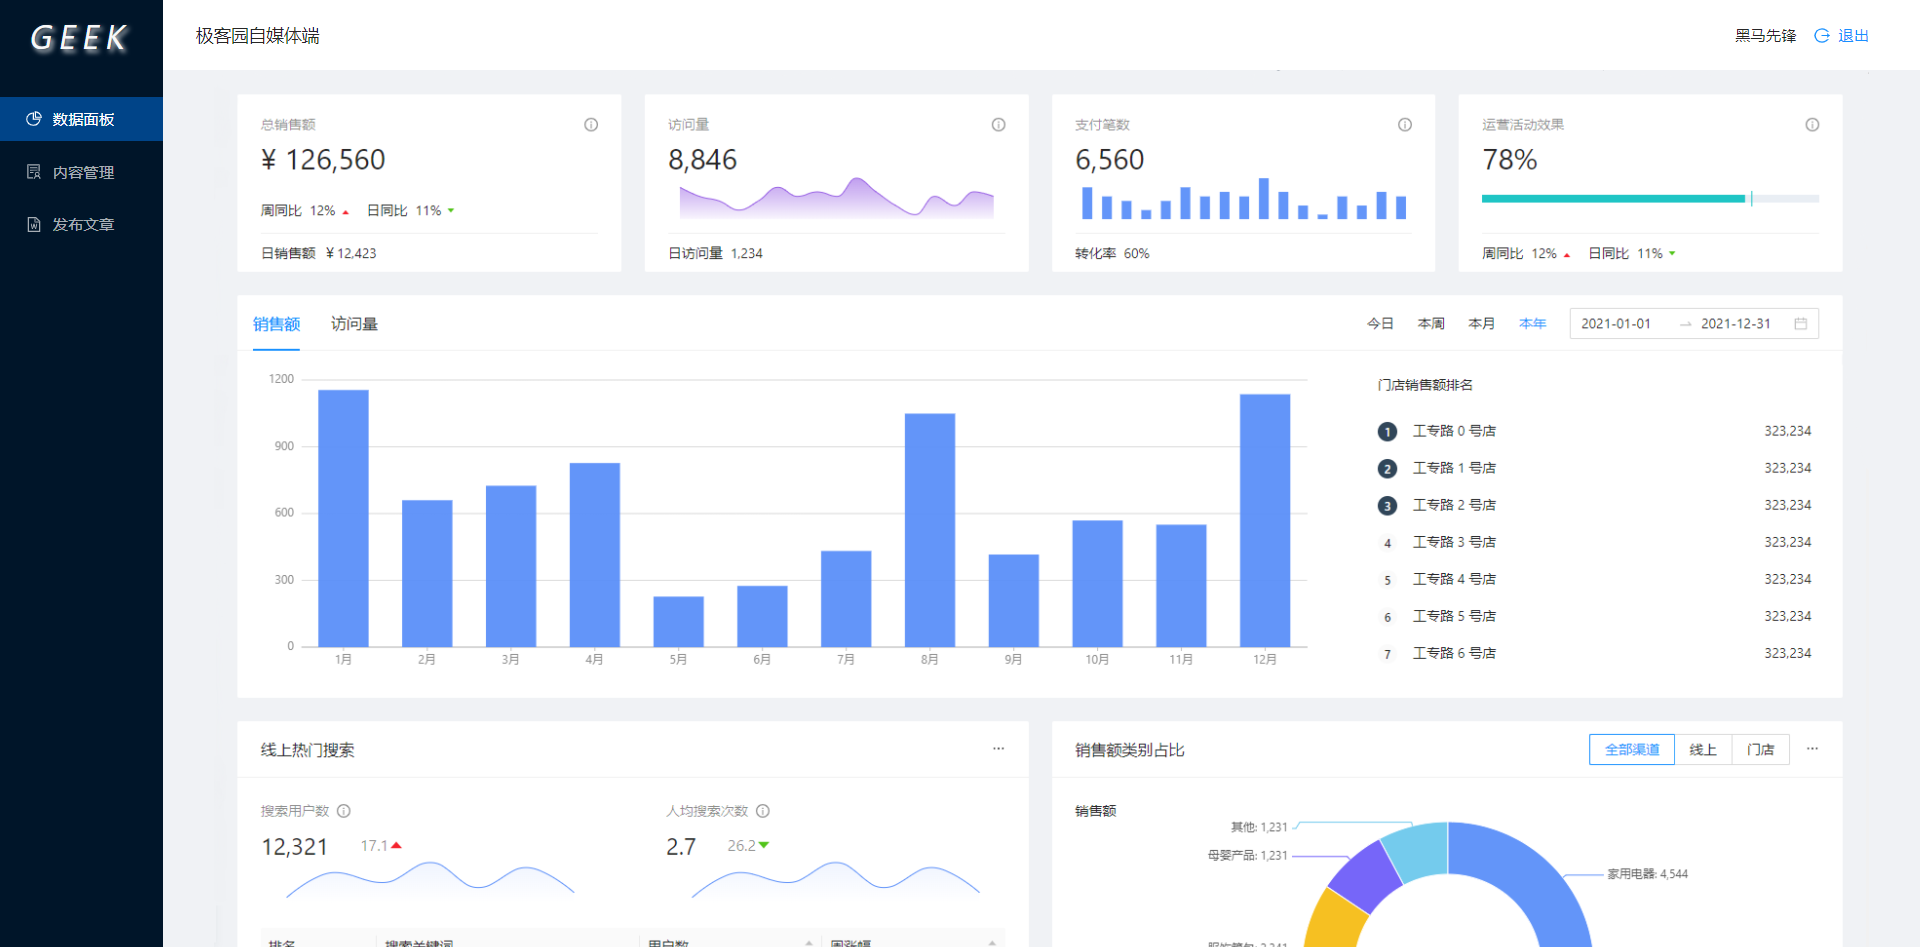Click the 工专路 5 号店 row
This screenshot has height=947, width=1920.
(x=1595, y=616)
